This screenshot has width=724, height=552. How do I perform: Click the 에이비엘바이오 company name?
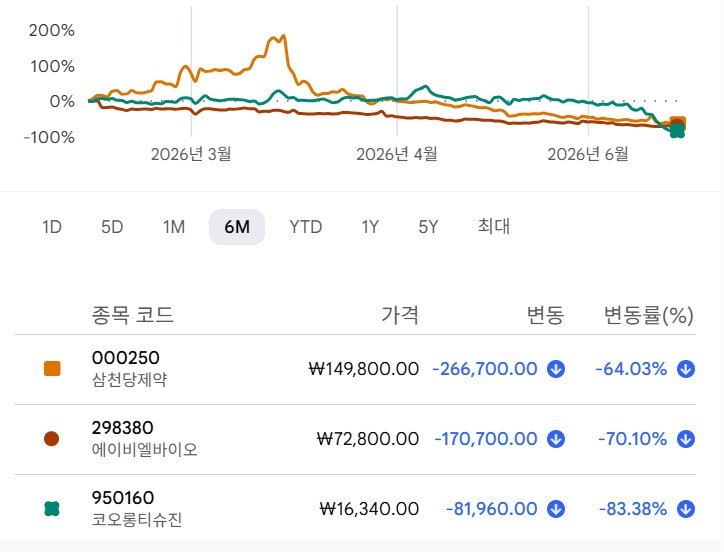coord(145,449)
